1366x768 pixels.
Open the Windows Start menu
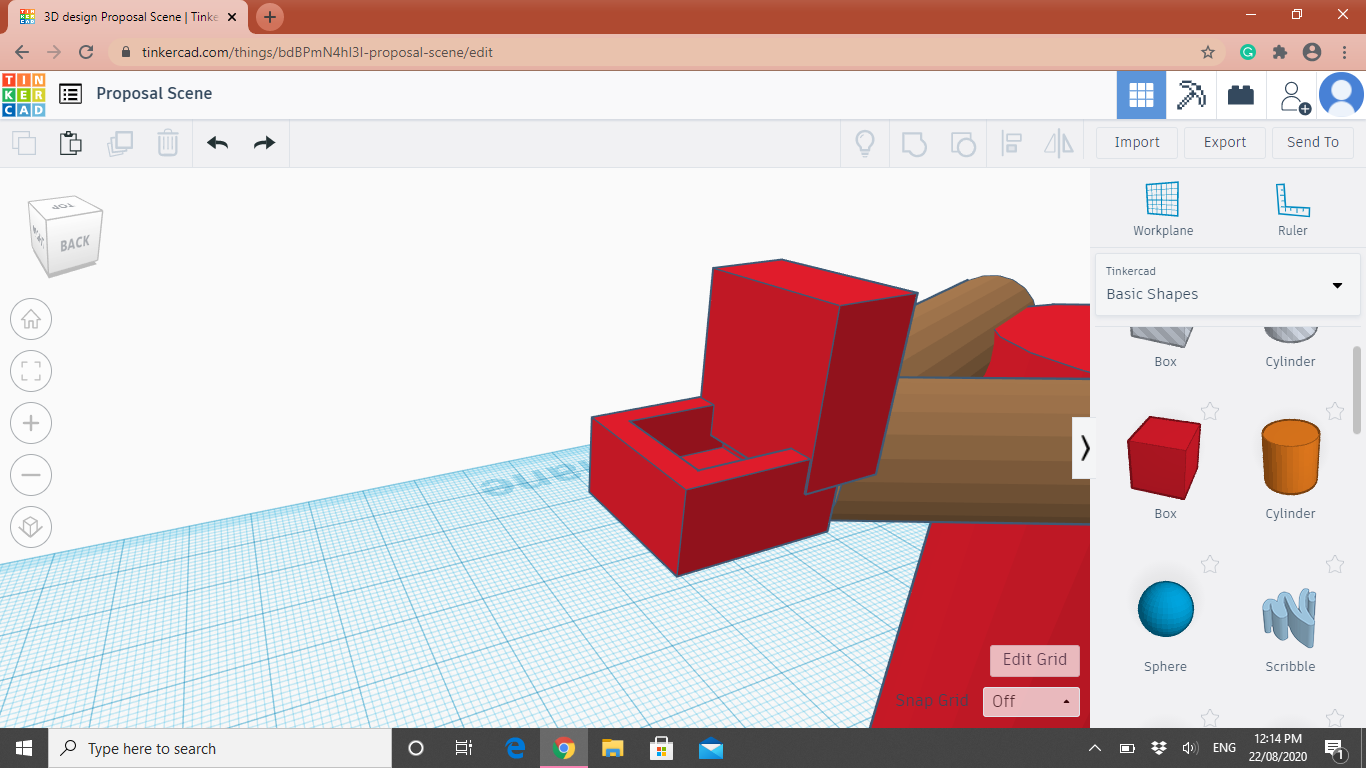tap(24, 748)
